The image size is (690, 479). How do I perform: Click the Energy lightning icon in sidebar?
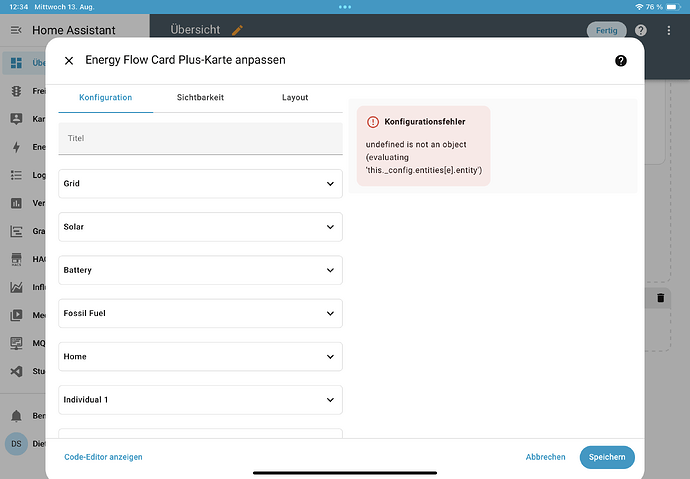pos(16,147)
